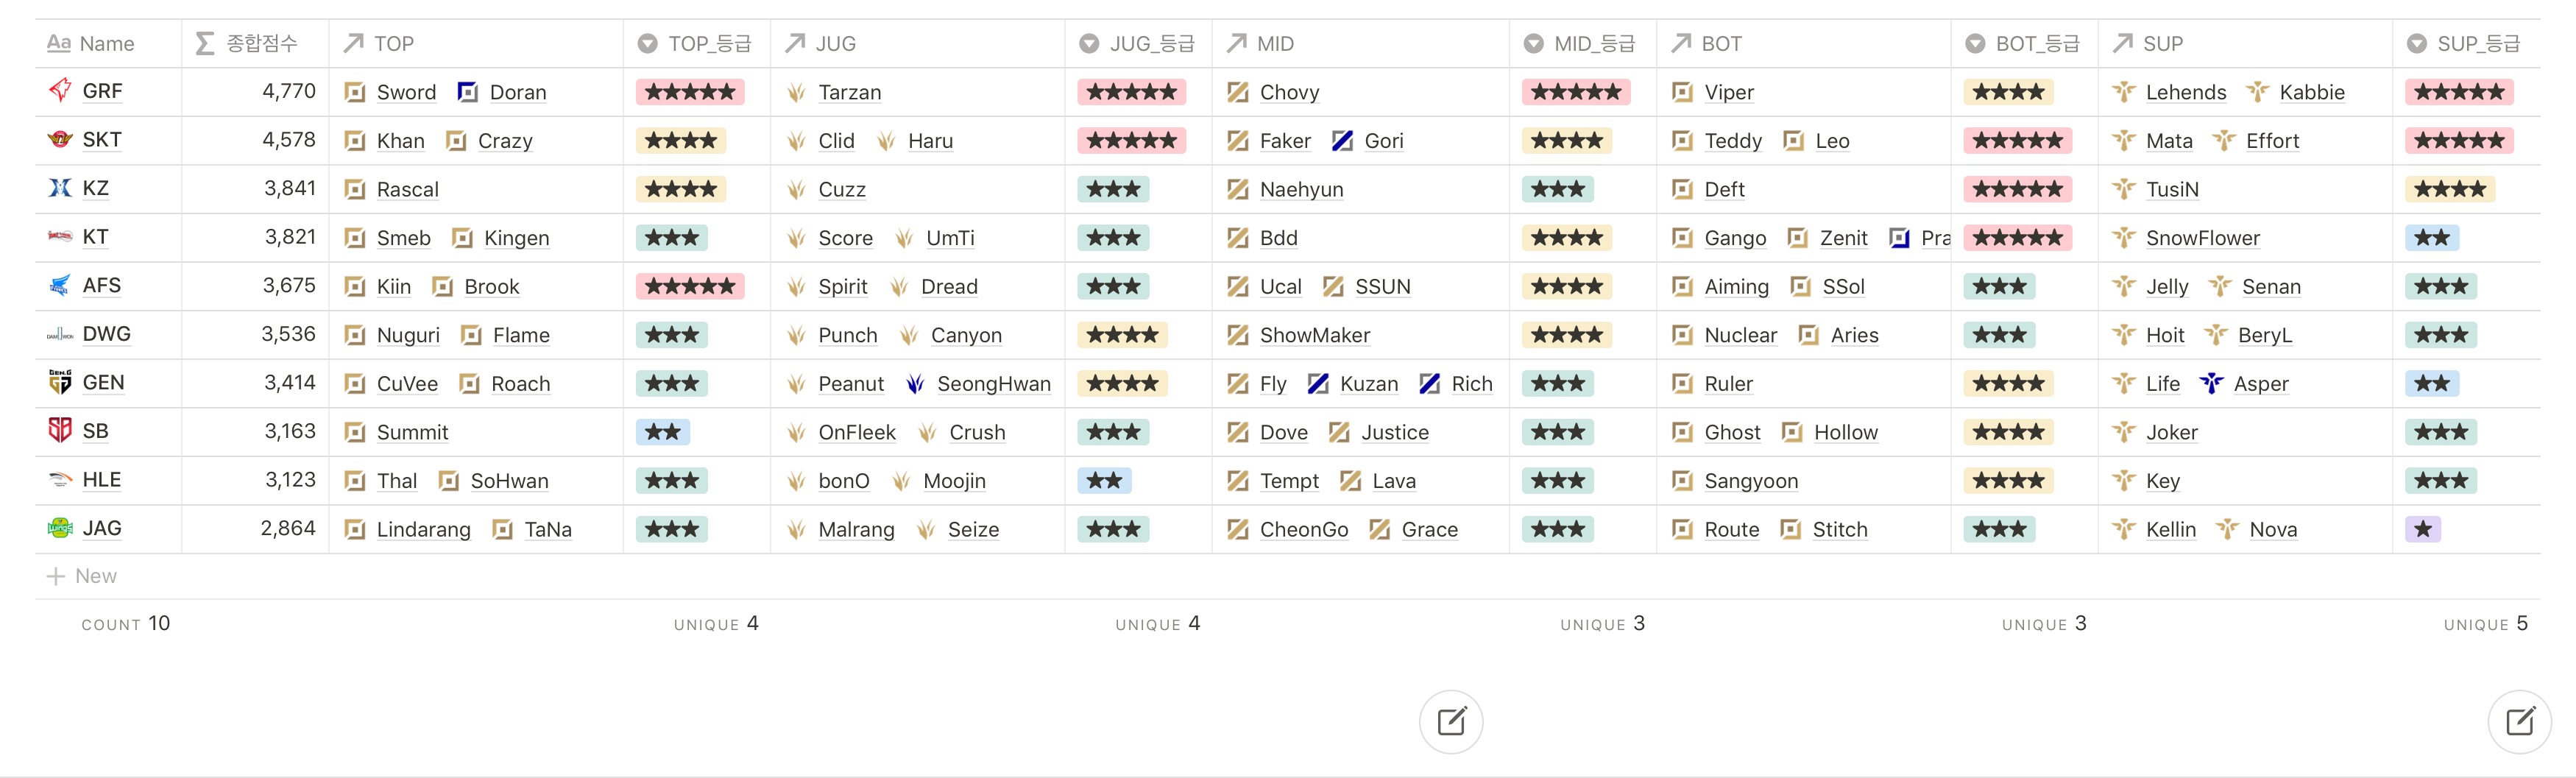This screenshot has height=778, width=2576.
Task: Click the AFS team logo icon
Action: pos(60,285)
